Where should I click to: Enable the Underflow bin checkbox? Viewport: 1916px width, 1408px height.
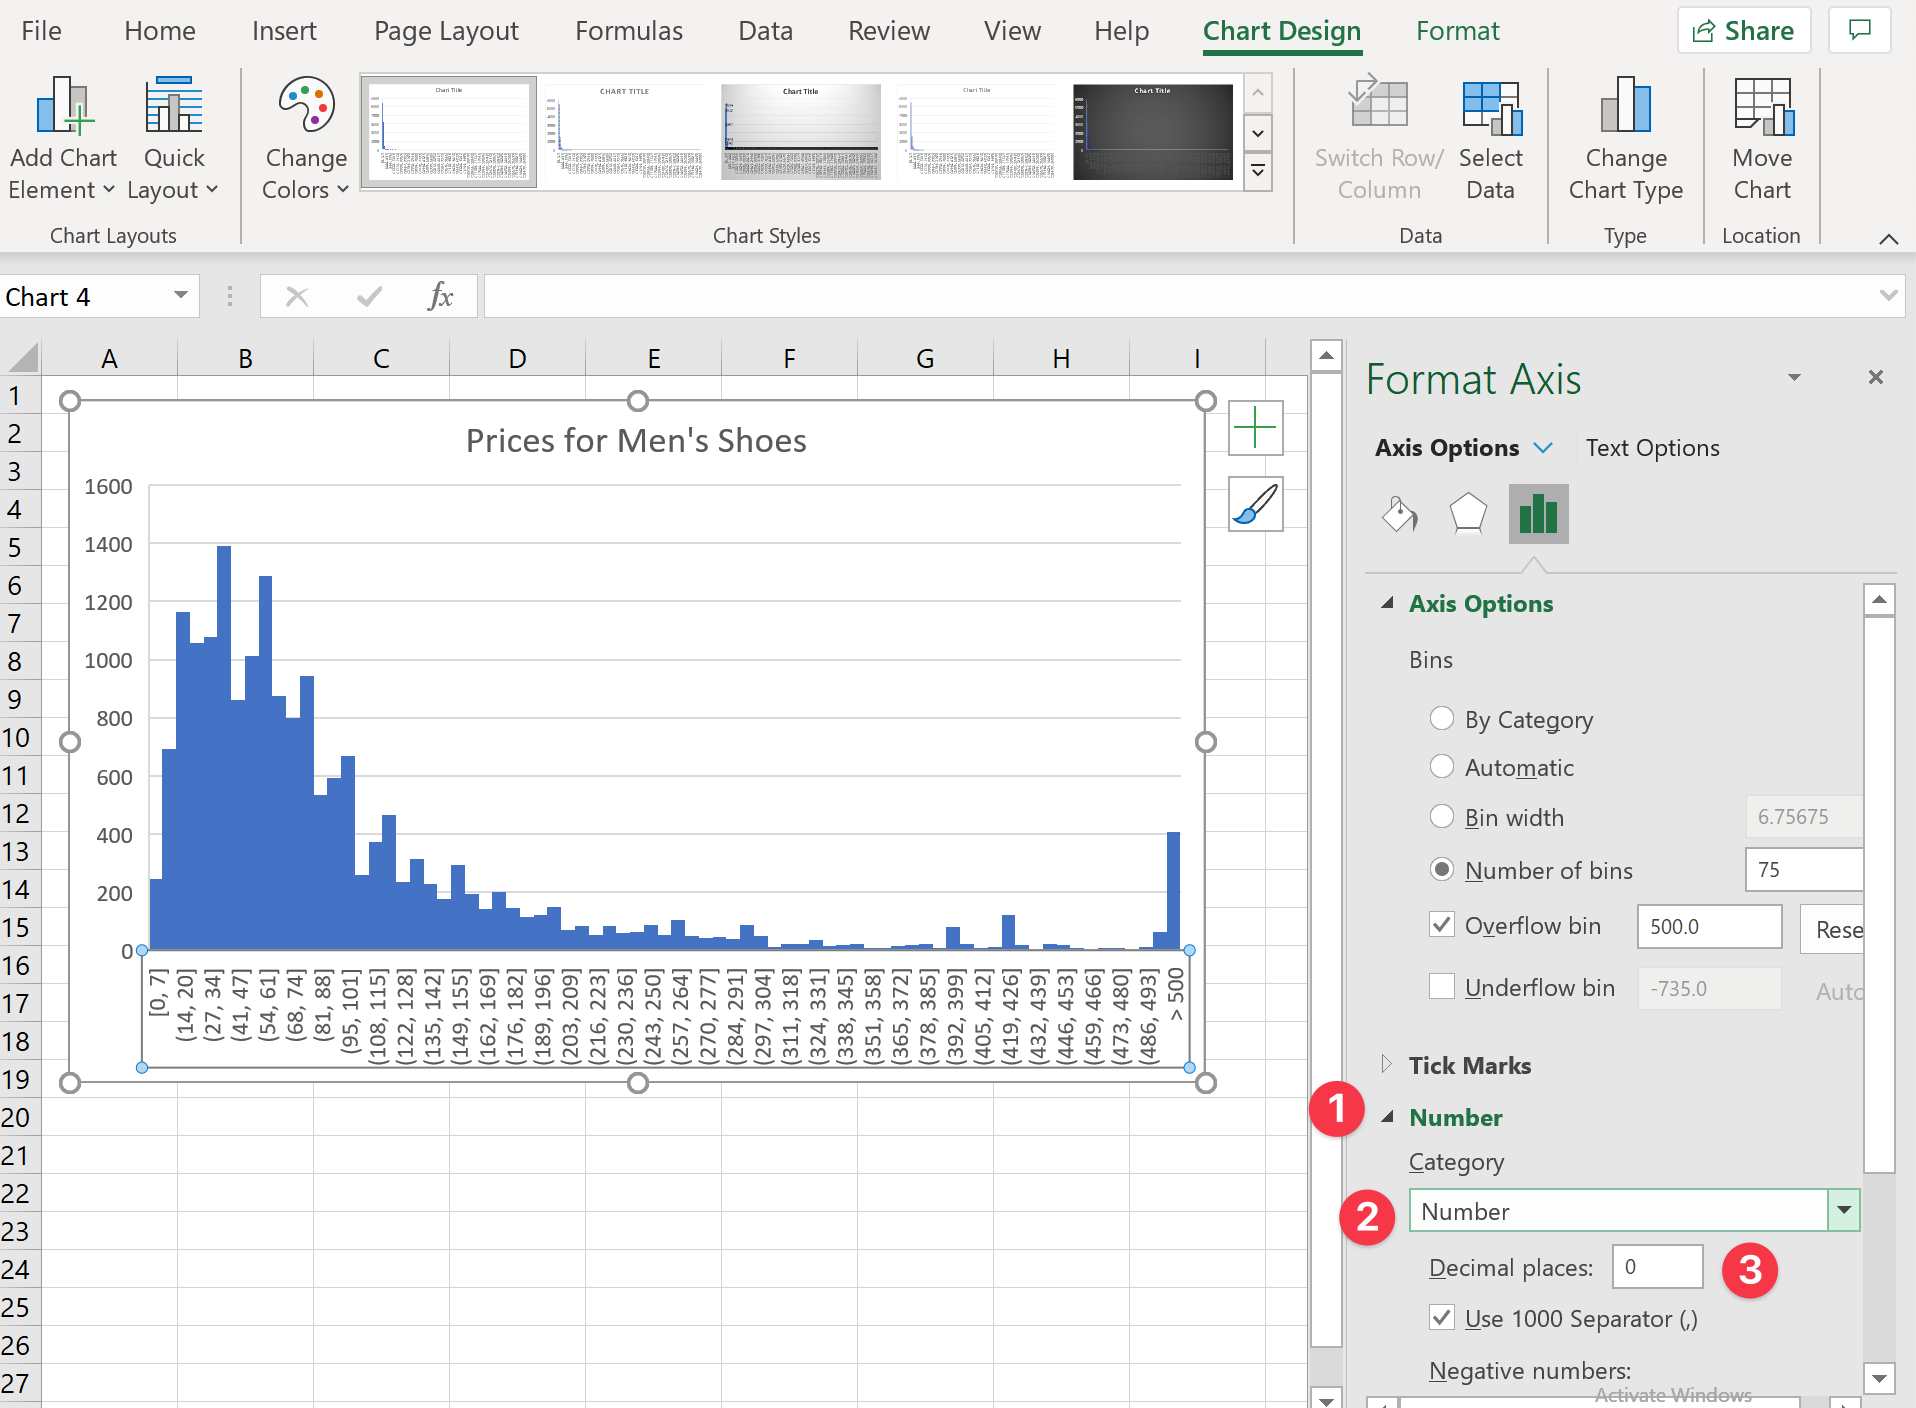(1442, 987)
